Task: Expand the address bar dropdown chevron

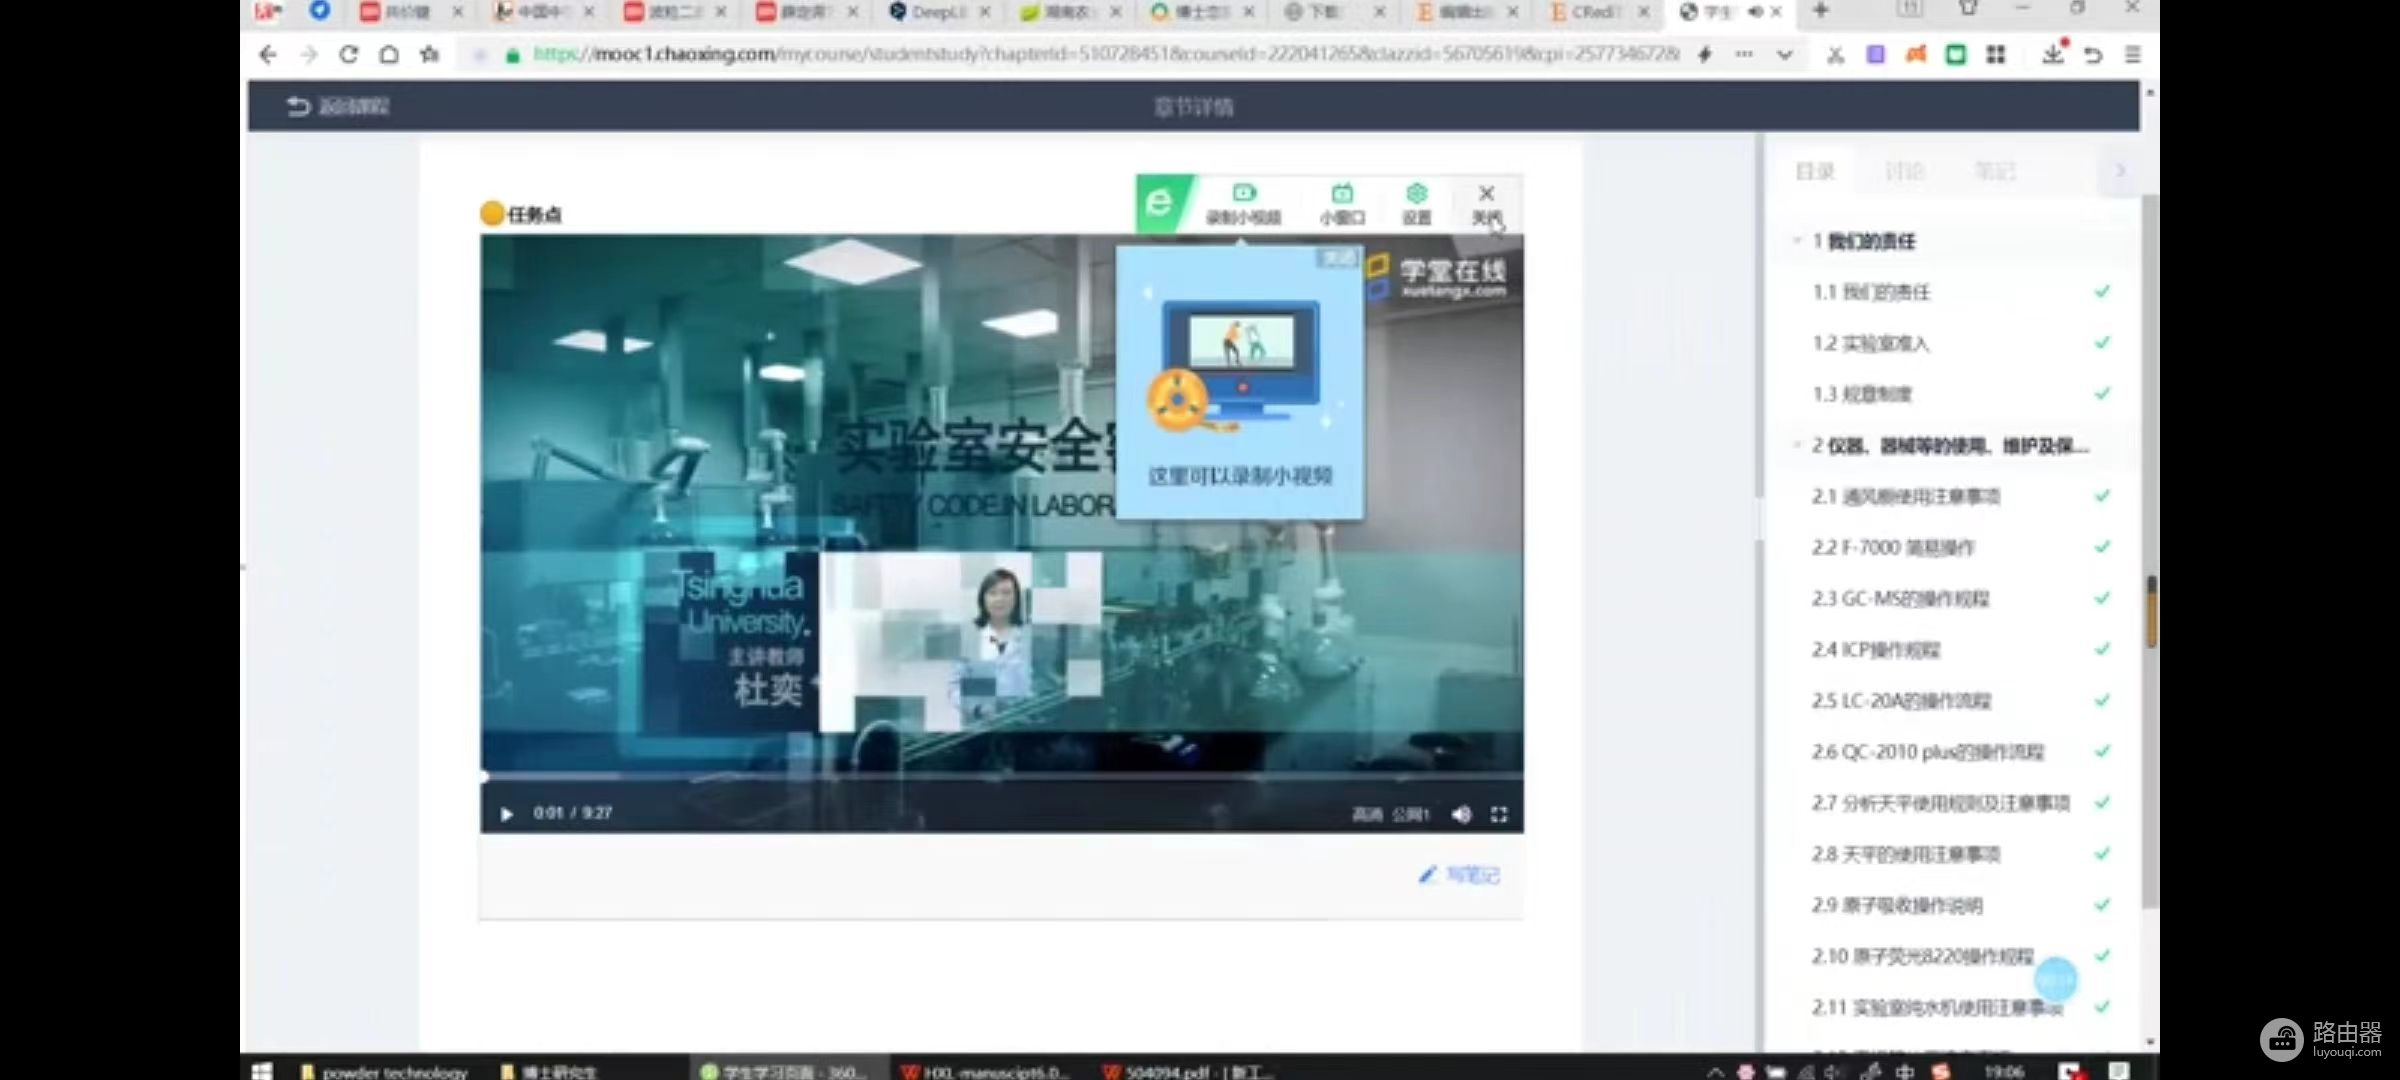Action: pyautogui.click(x=1785, y=55)
